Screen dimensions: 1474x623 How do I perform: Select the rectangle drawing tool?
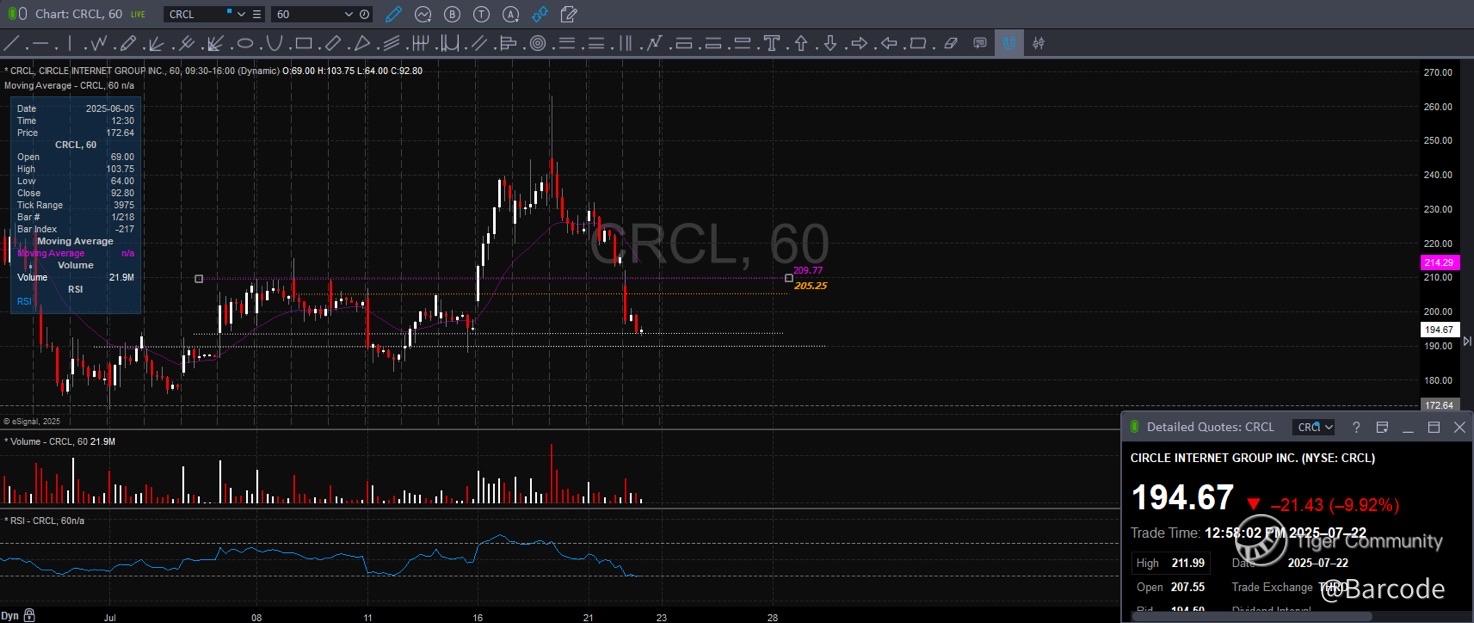[303, 43]
